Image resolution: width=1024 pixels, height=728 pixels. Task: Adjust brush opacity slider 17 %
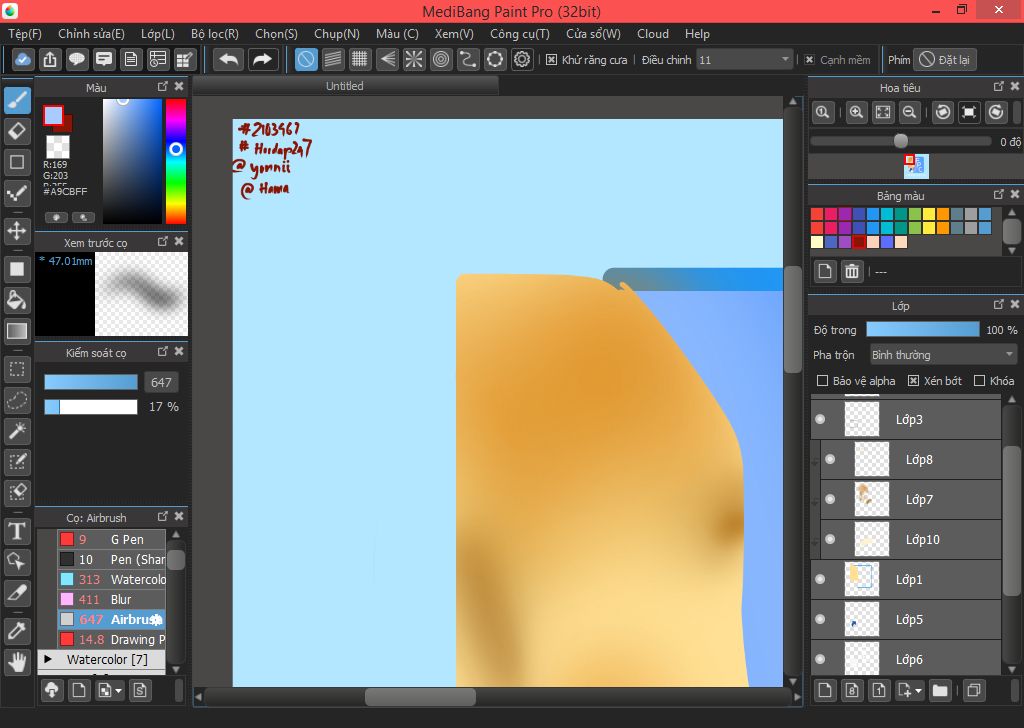coord(91,407)
